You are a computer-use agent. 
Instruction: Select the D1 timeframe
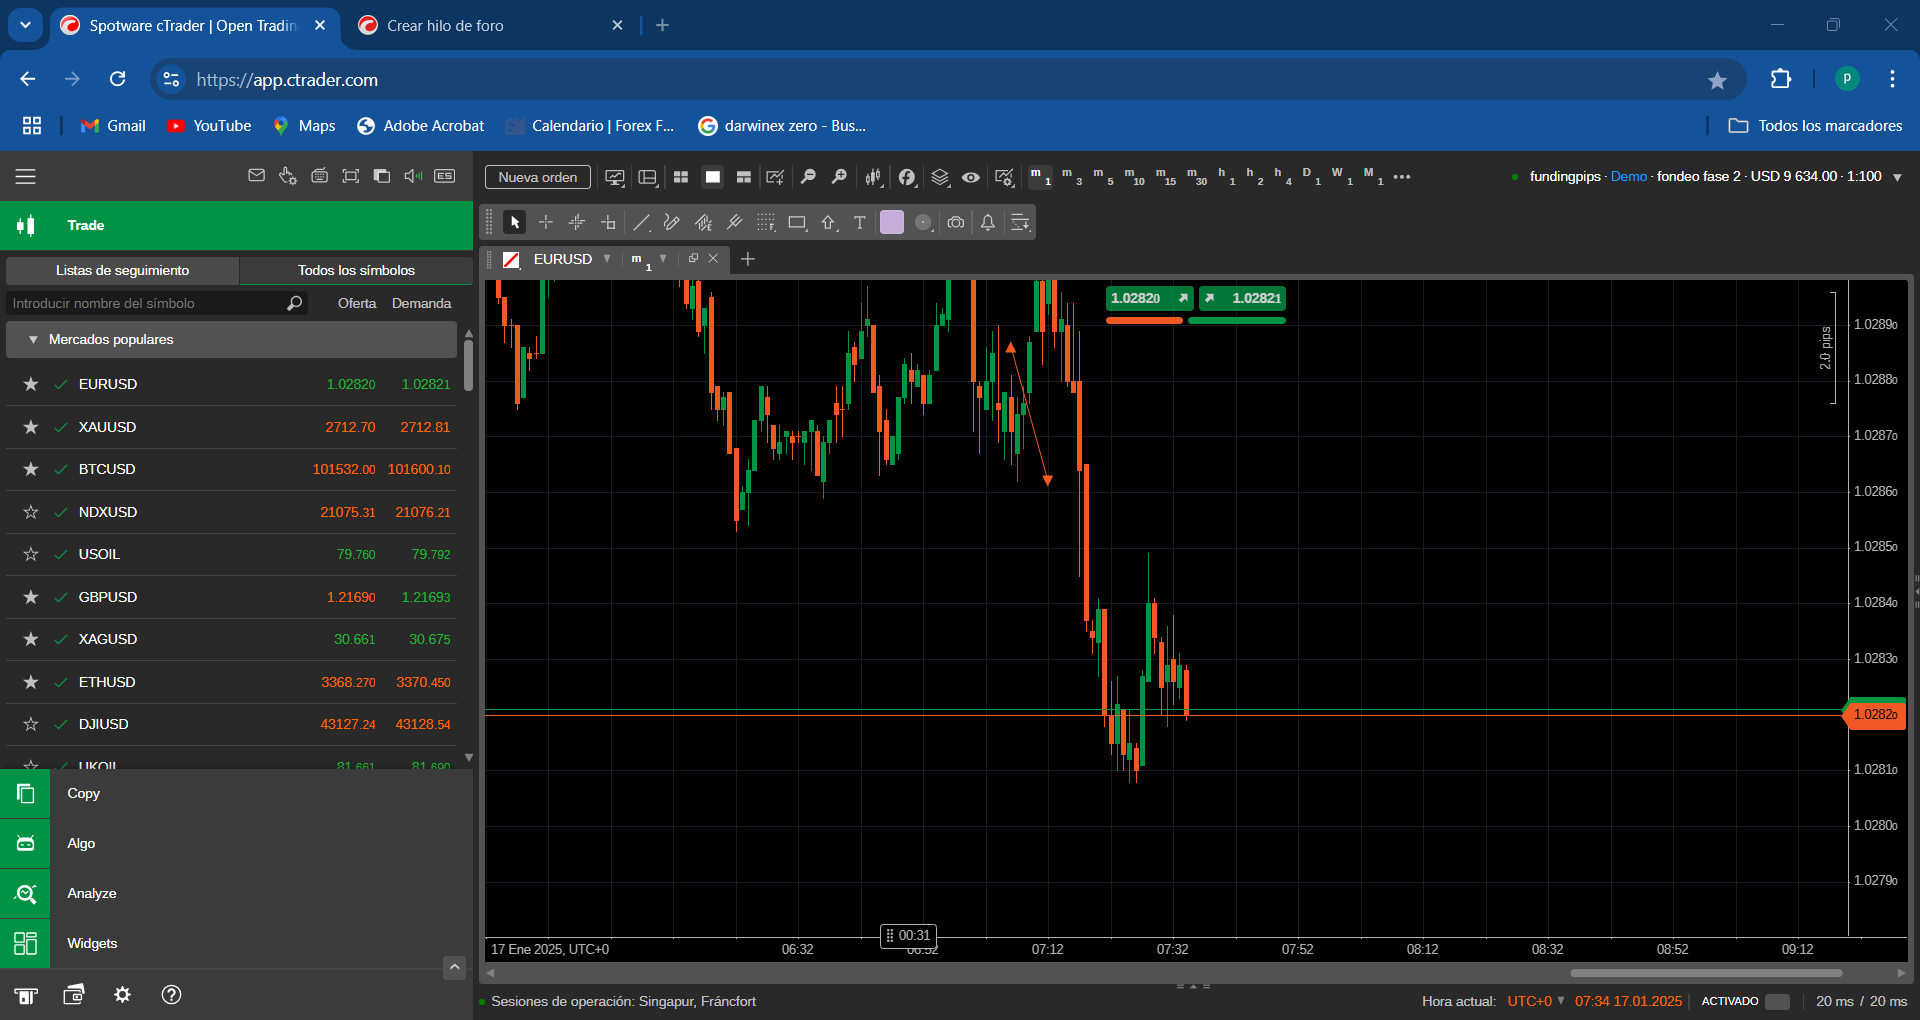click(x=1311, y=177)
